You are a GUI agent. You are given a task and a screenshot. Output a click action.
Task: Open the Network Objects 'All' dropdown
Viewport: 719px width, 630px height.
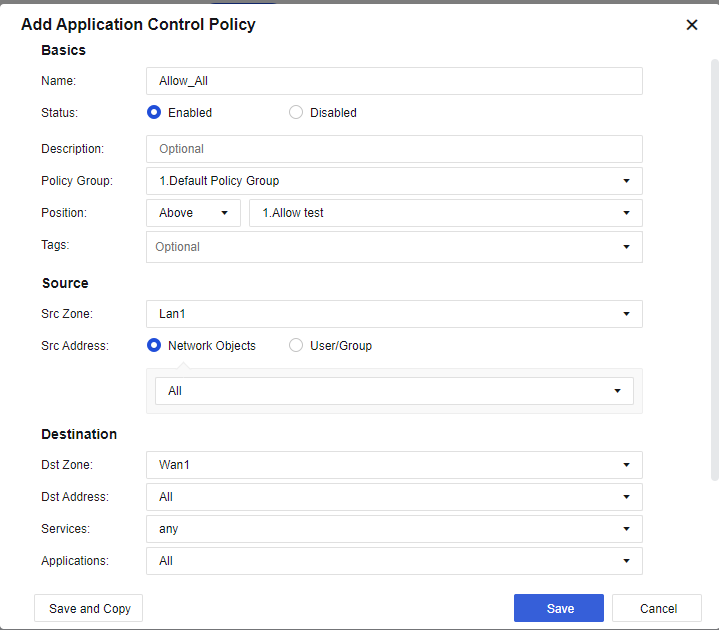394,391
